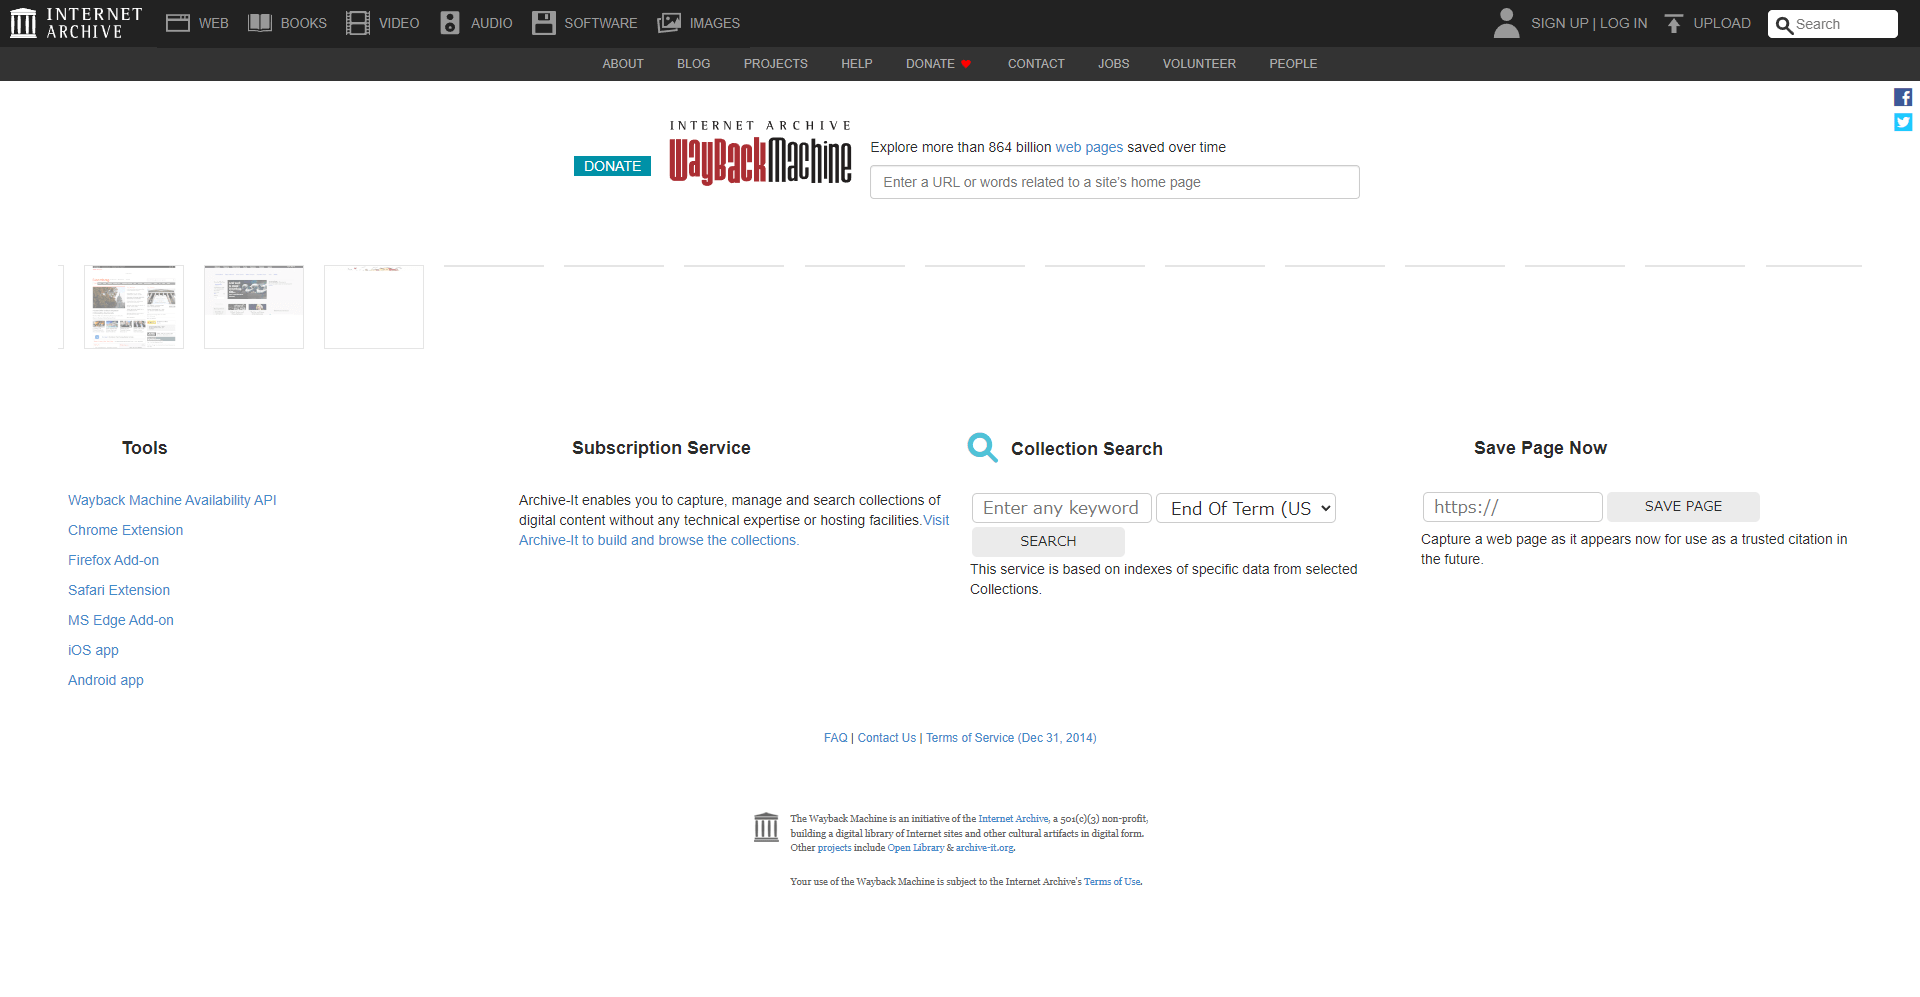
Task: Open Terms of Service (Dec 31, 2014) link
Action: click(1011, 738)
